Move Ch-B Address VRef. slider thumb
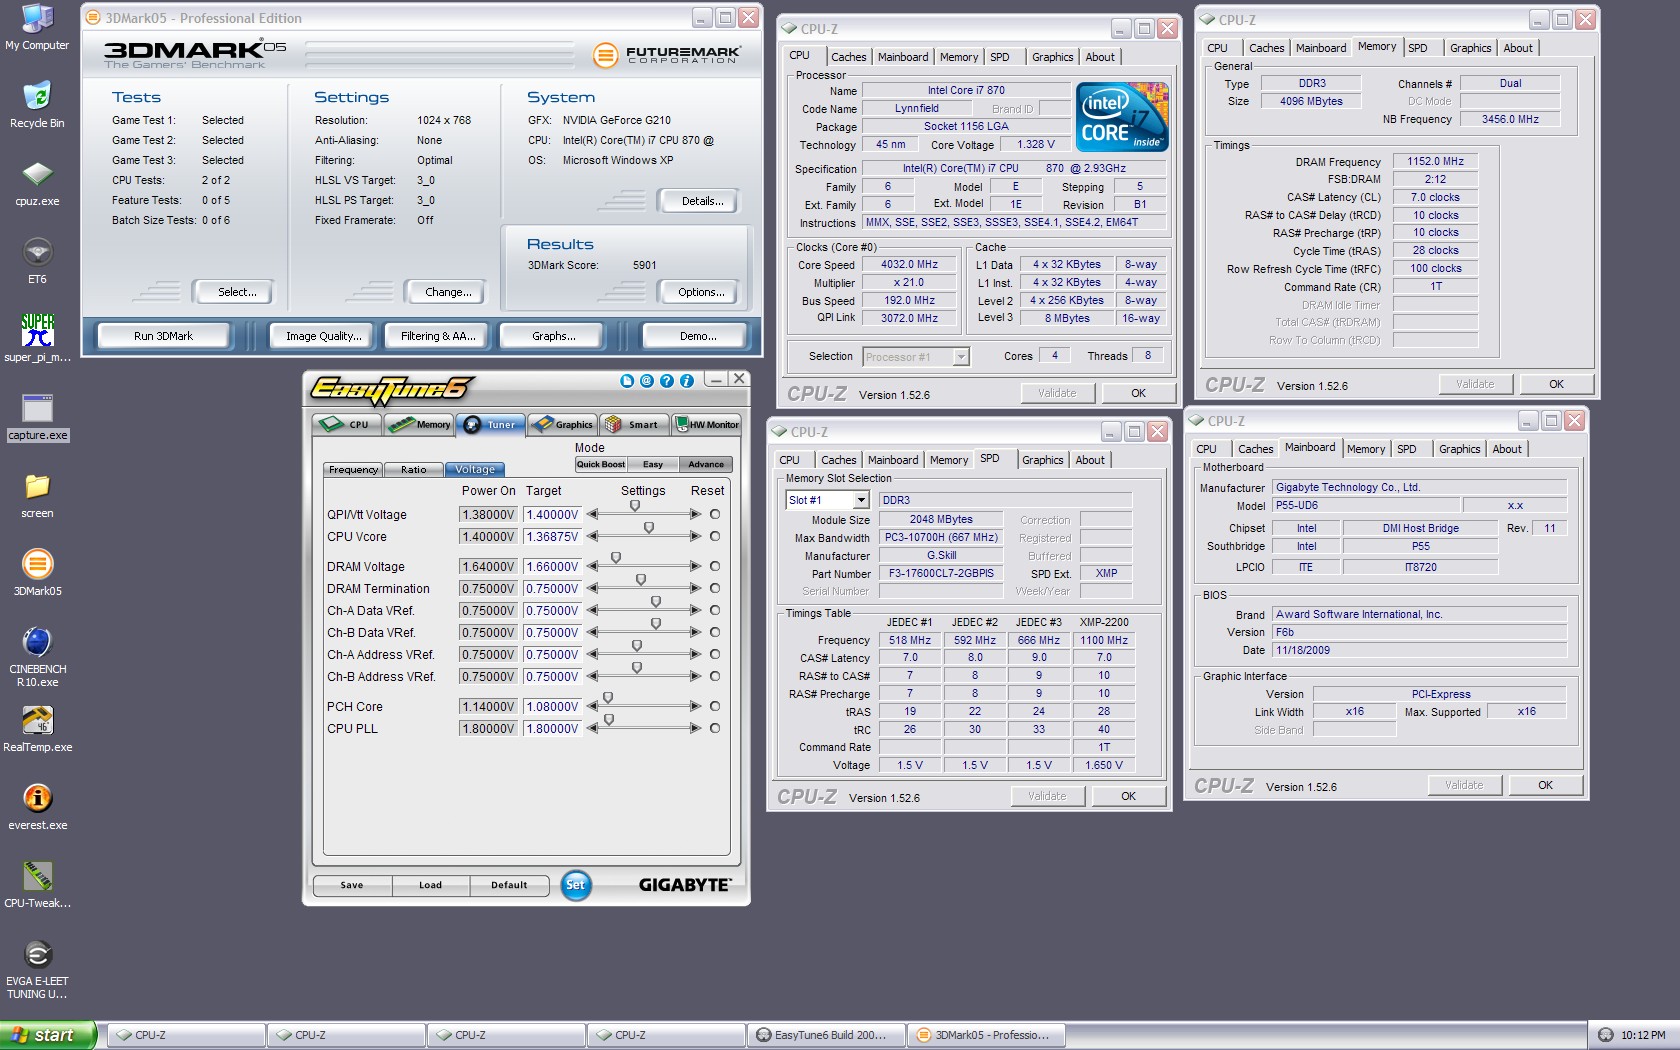The height and width of the screenshot is (1050, 1680). coord(637,668)
